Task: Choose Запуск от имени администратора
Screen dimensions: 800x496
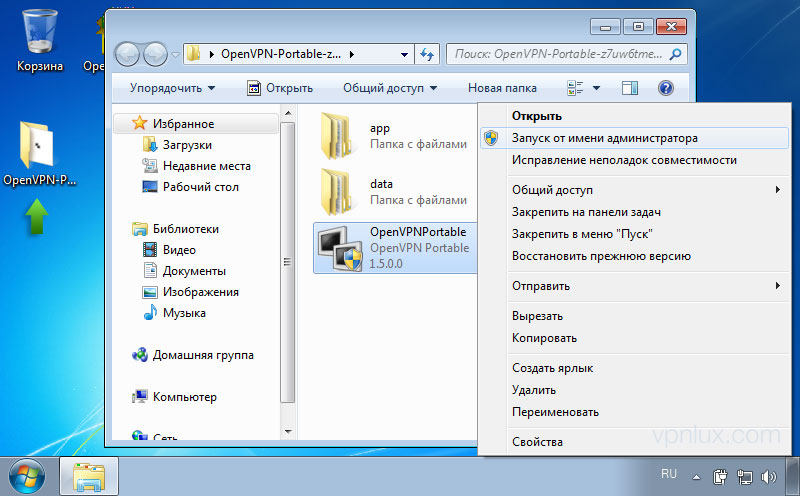Action: click(x=634, y=138)
